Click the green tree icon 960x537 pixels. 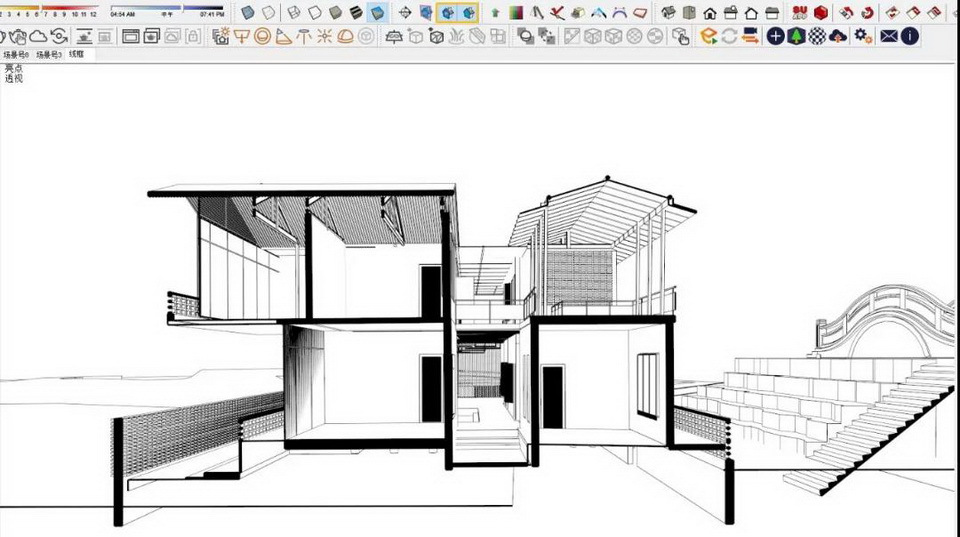pyautogui.click(x=796, y=36)
